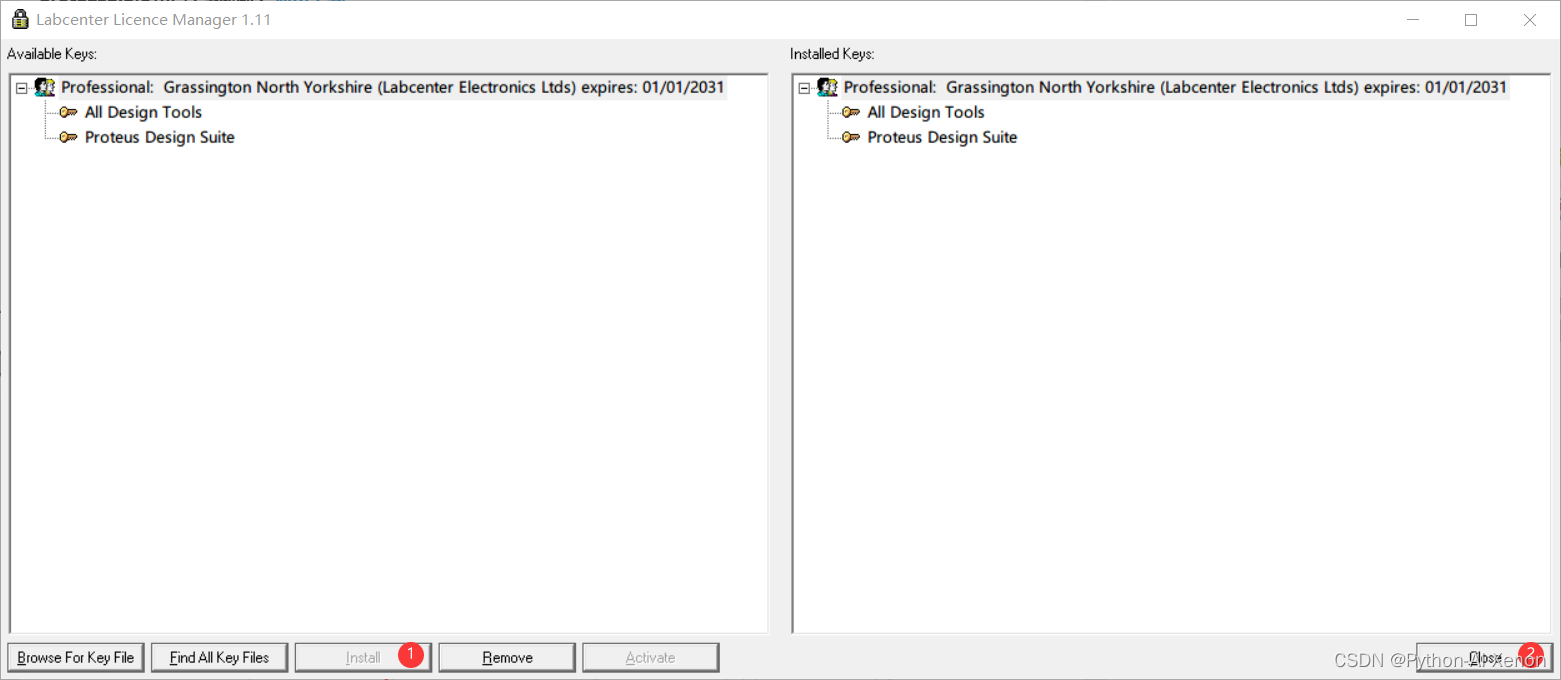The width and height of the screenshot is (1561, 680).
Task: Click the Professional licence icon in Installed Keys
Action: tap(827, 88)
